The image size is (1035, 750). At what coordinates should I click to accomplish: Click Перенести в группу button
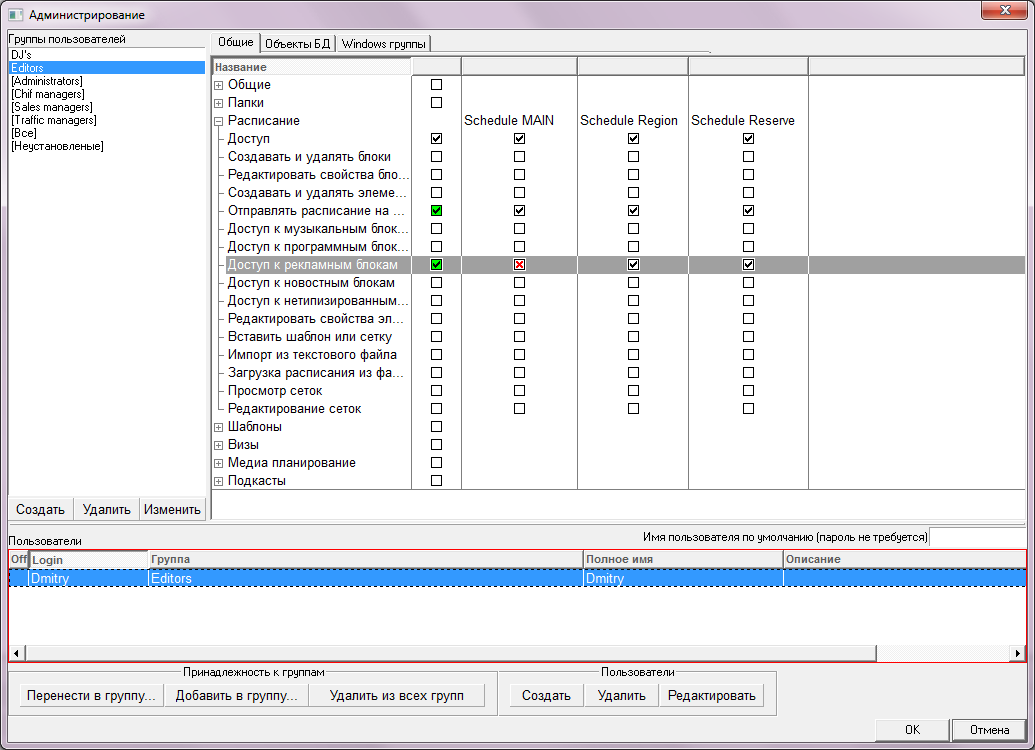pyautogui.click(x=91, y=696)
